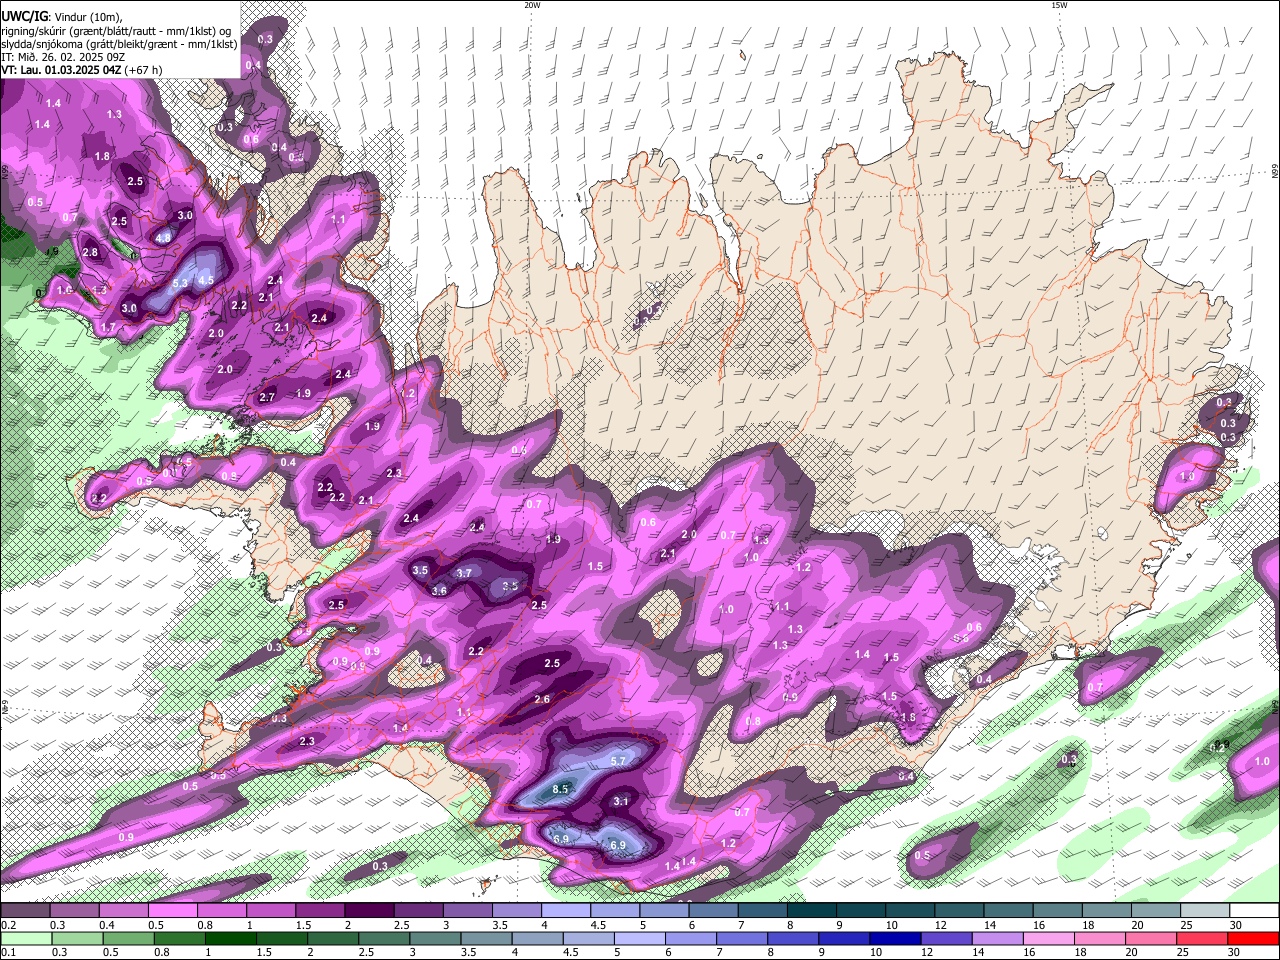Click the 3.6 precipitation value label
The image size is (1280, 960).
[438, 591]
